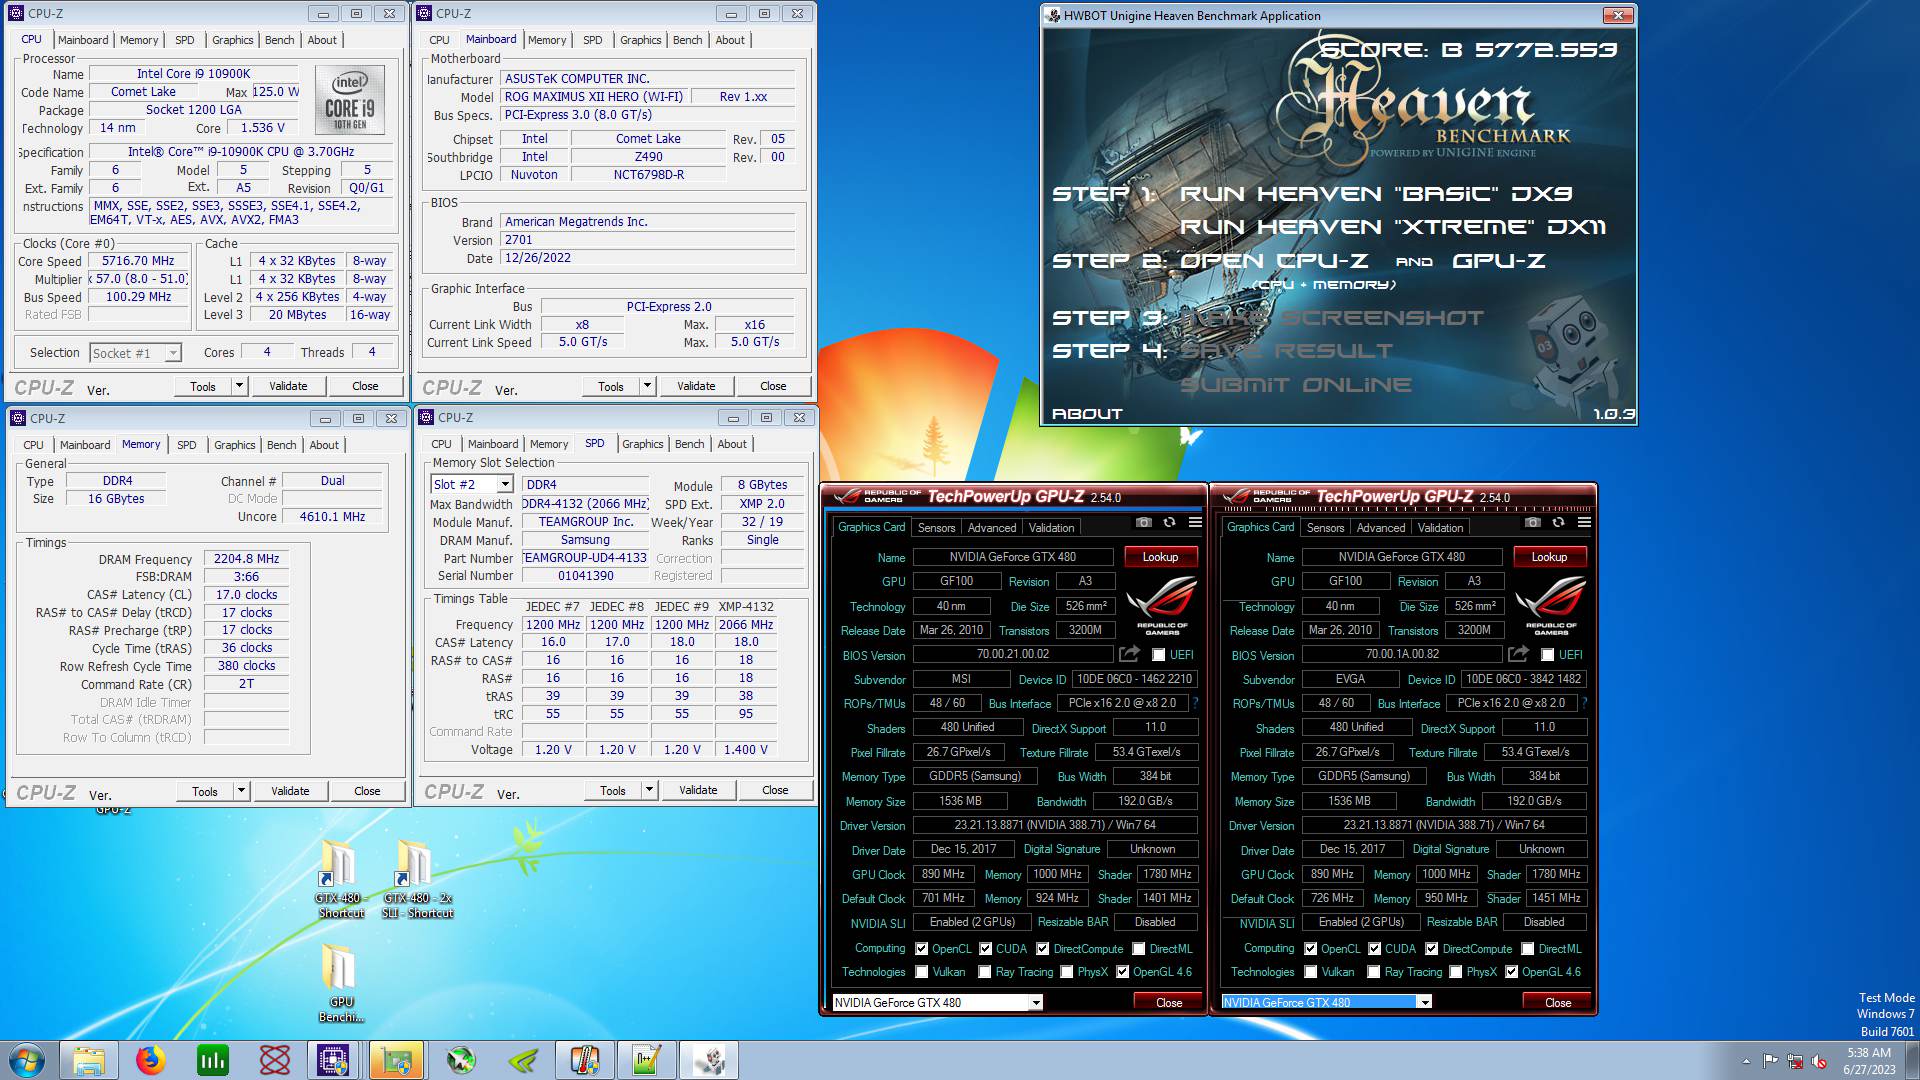Click RUN HEAVEN "XTREME" DX11 in Heaven app

point(1393,227)
